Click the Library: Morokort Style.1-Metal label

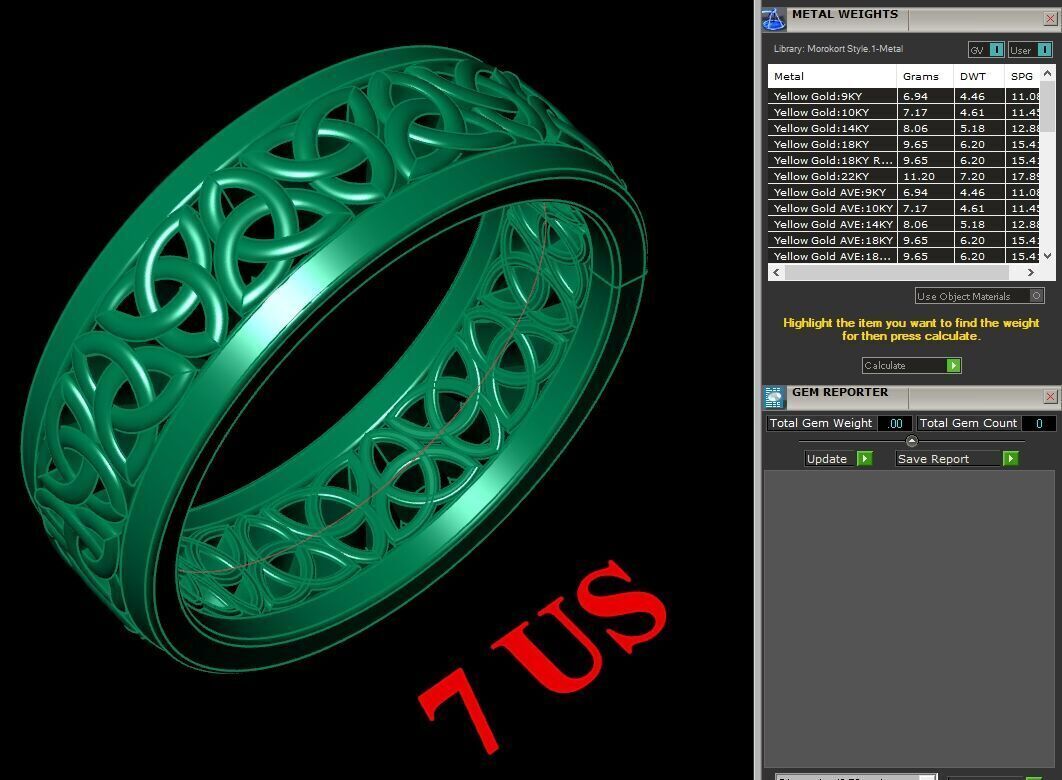(838, 49)
